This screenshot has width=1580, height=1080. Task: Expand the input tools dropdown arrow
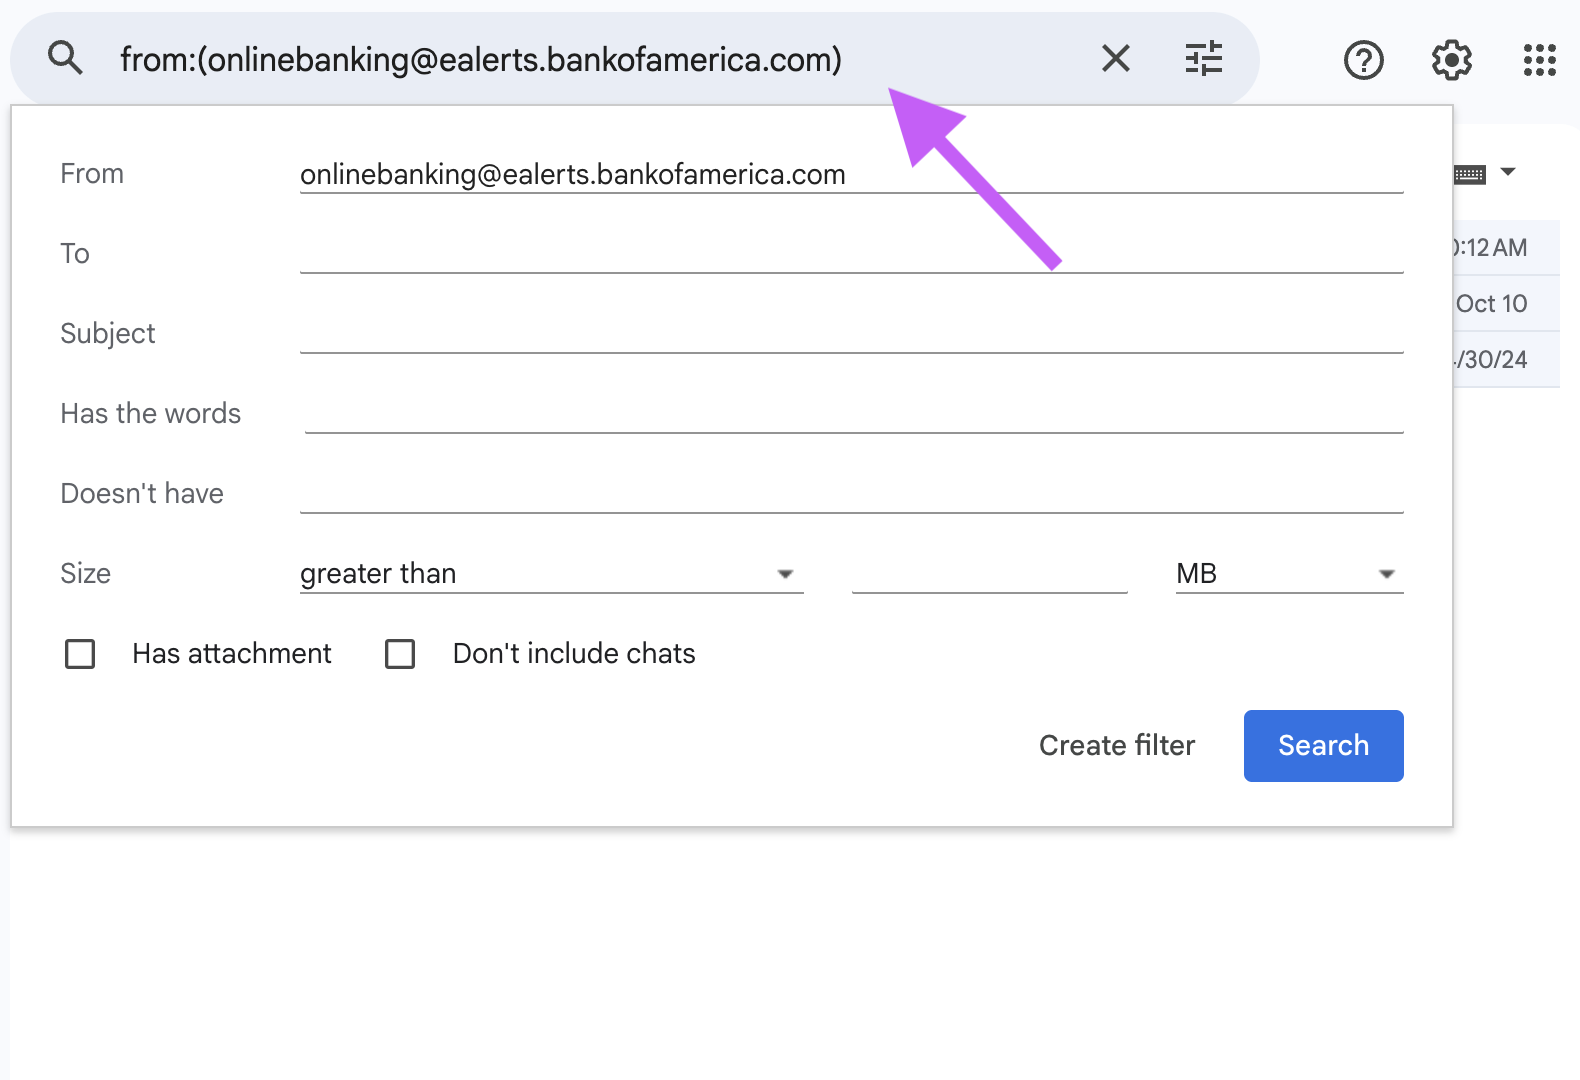[x=1508, y=172]
